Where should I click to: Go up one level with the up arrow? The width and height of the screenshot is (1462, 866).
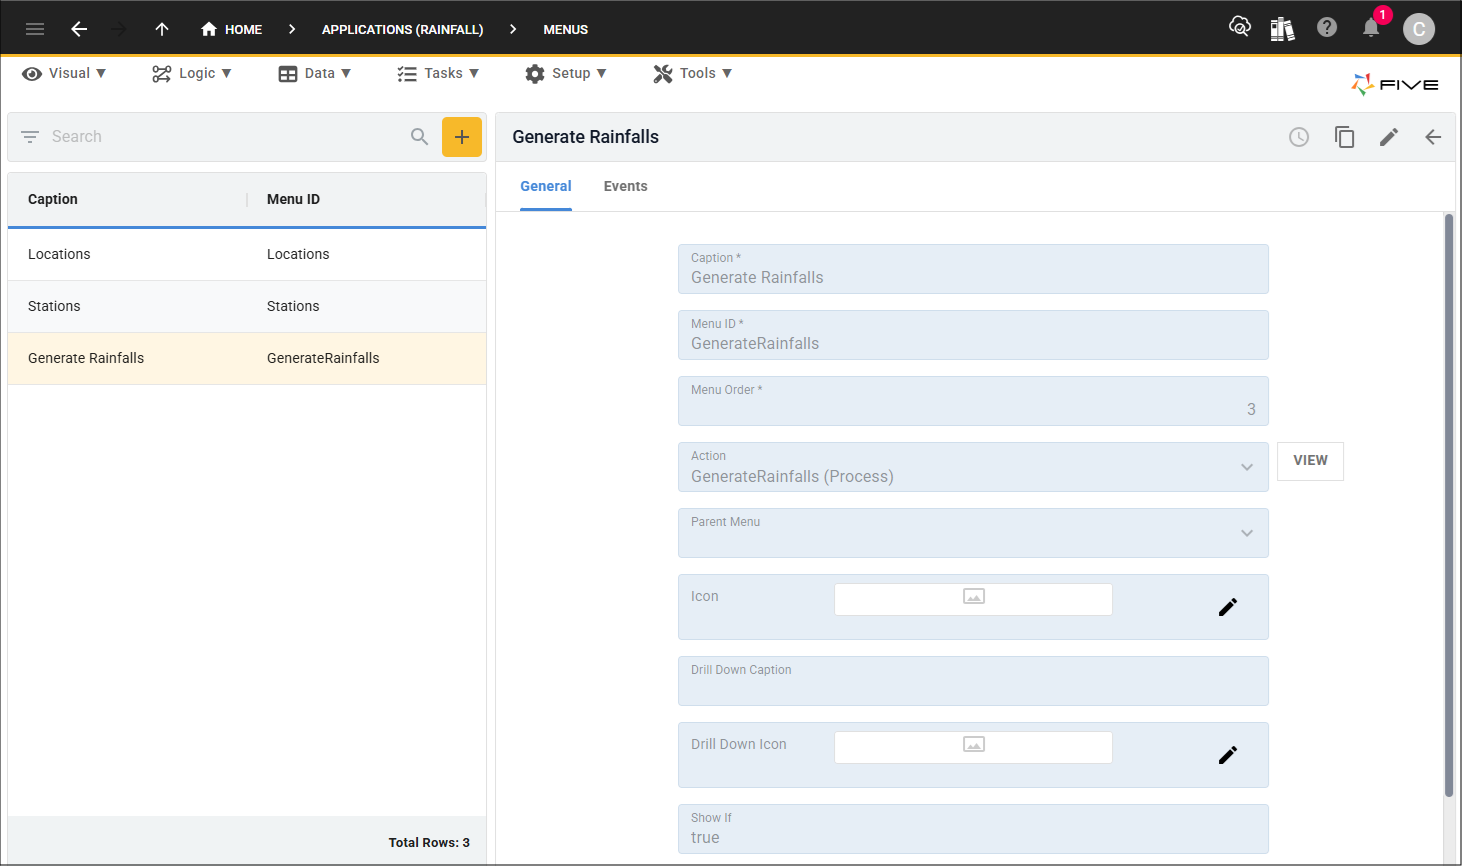click(x=162, y=29)
